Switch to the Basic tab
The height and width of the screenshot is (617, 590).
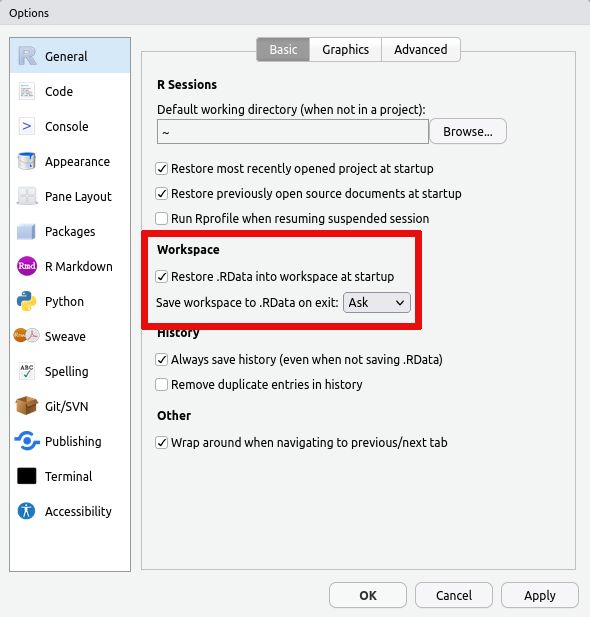coord(283,50)
